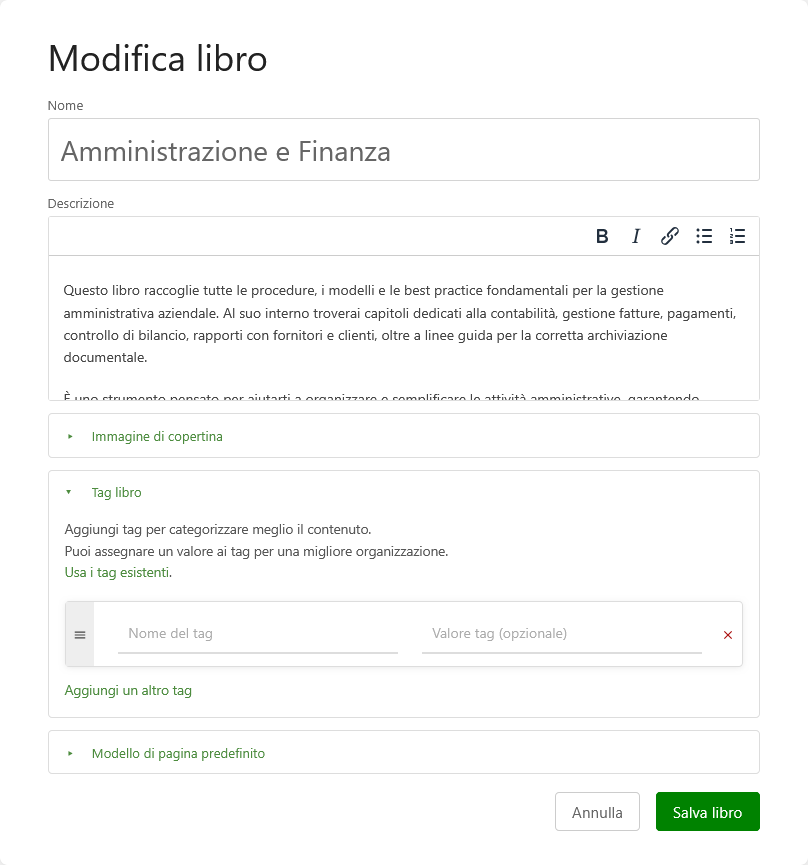Add another tag via Aggiungi un altro tag
The width and height of the screenshot is (808, 865).
(128, 691)
